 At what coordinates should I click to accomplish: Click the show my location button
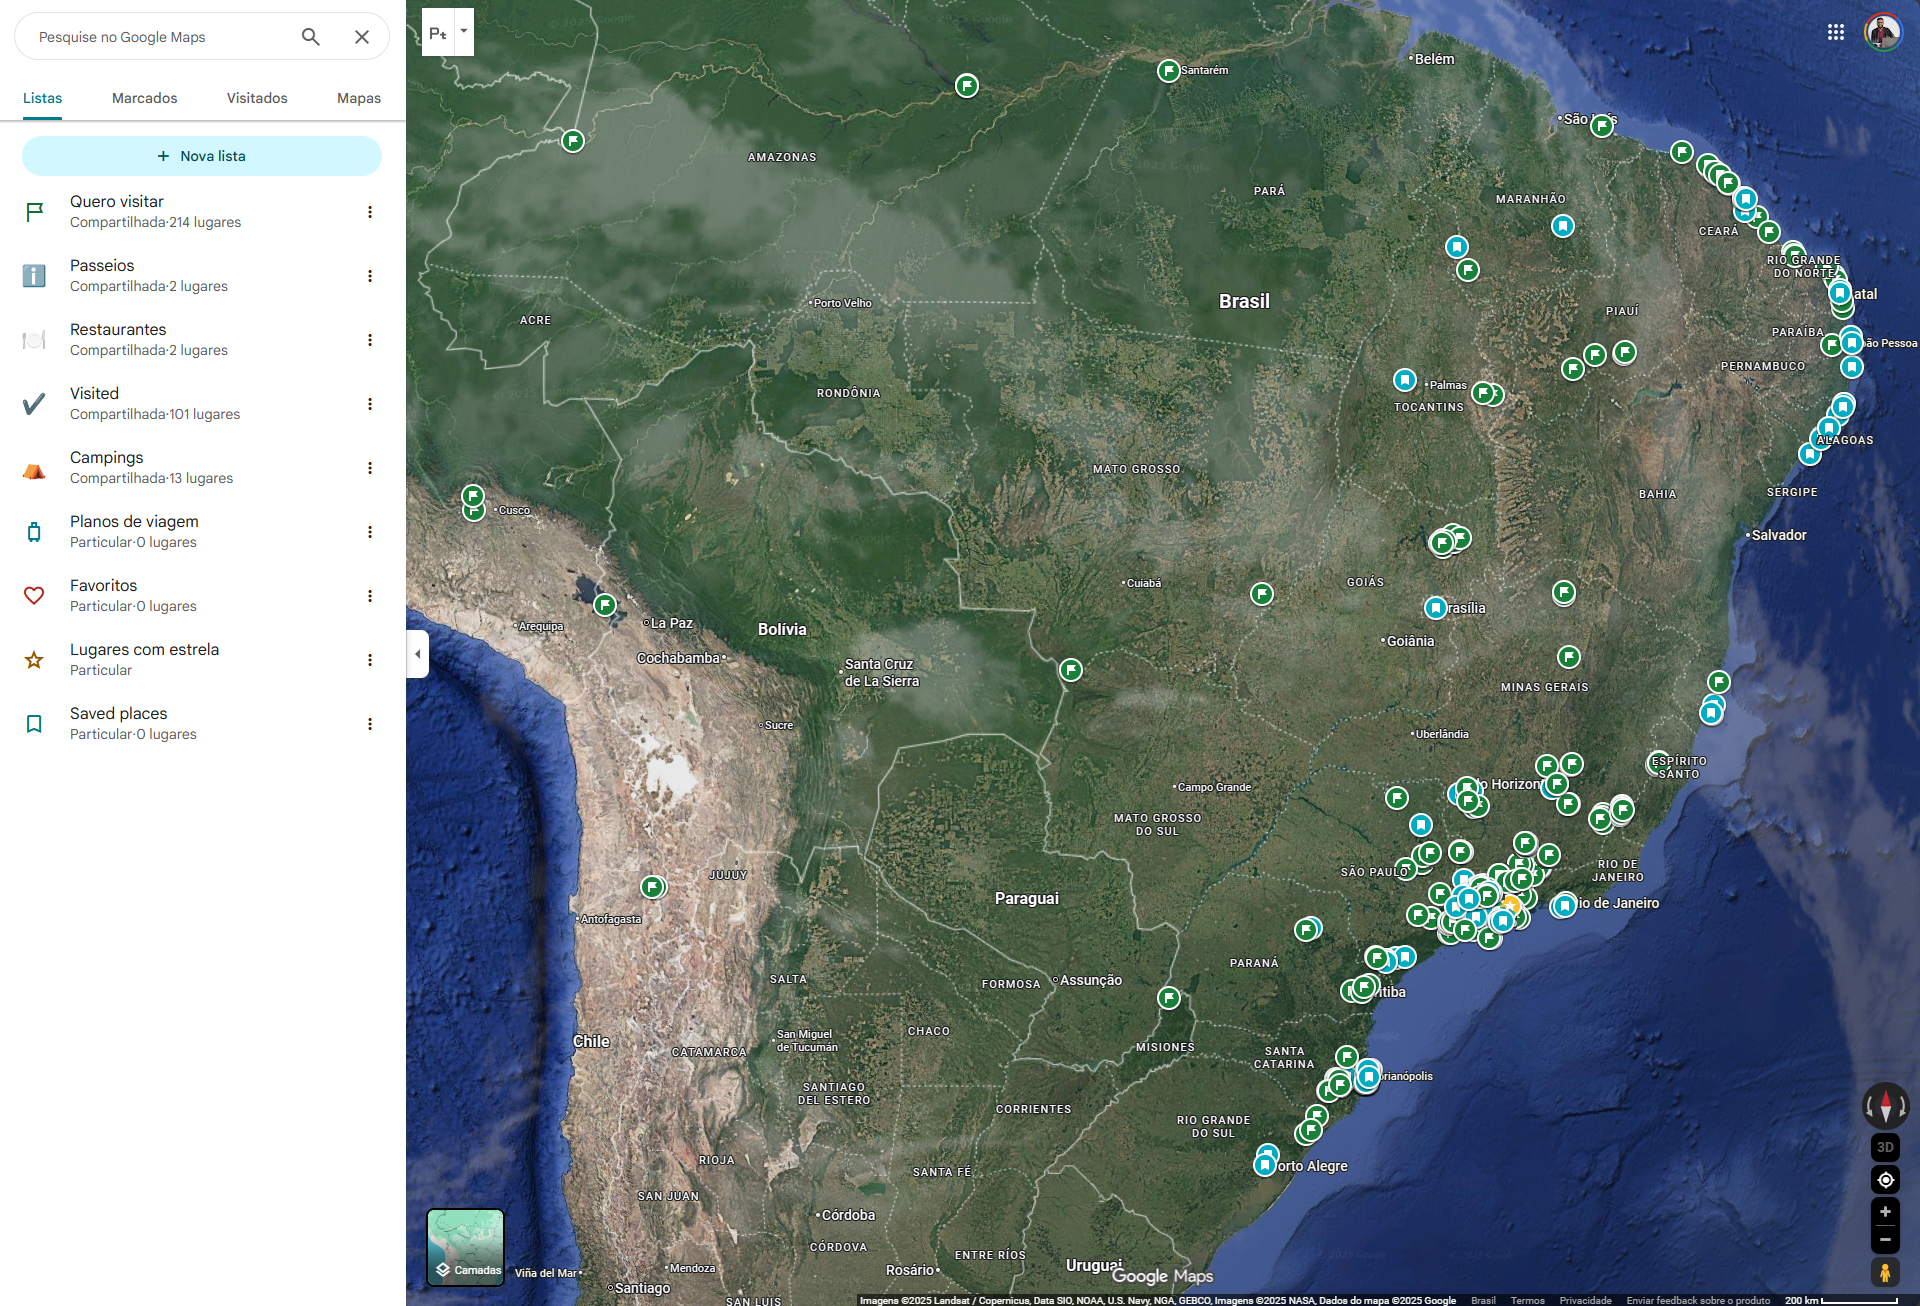click(x=1885, y=1180)
